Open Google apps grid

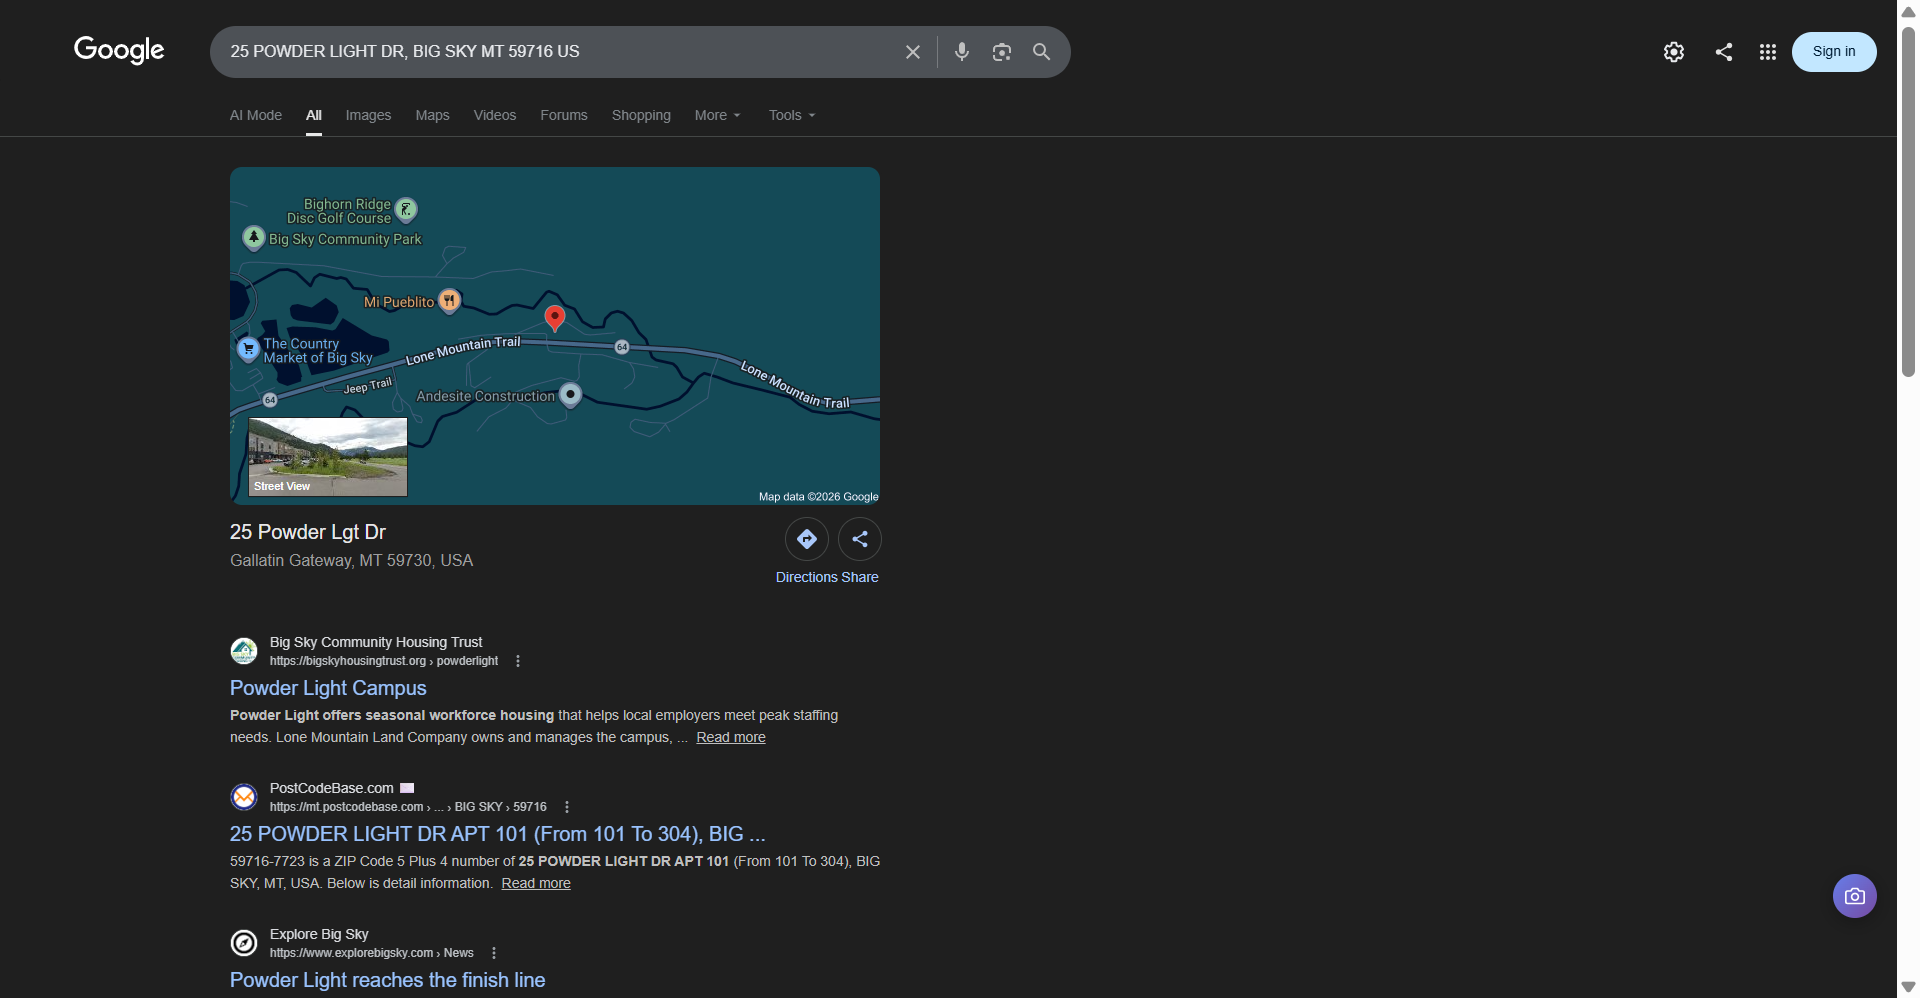[1767, 52]
